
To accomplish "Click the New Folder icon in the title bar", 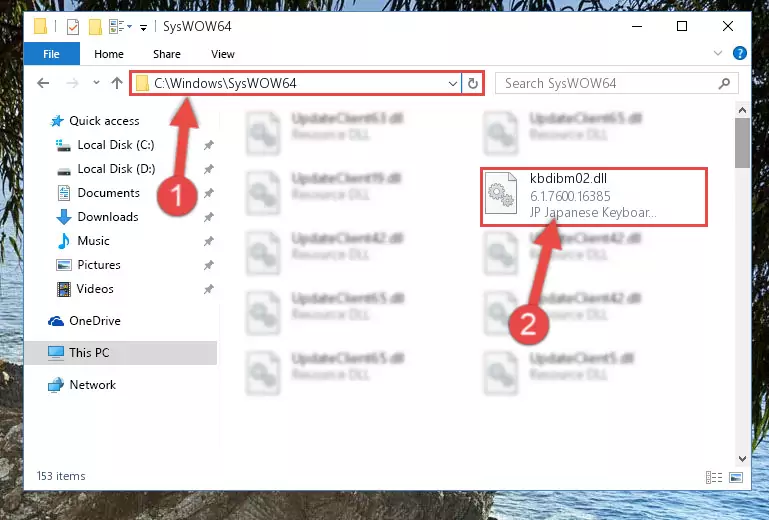I will pos(95,26).
